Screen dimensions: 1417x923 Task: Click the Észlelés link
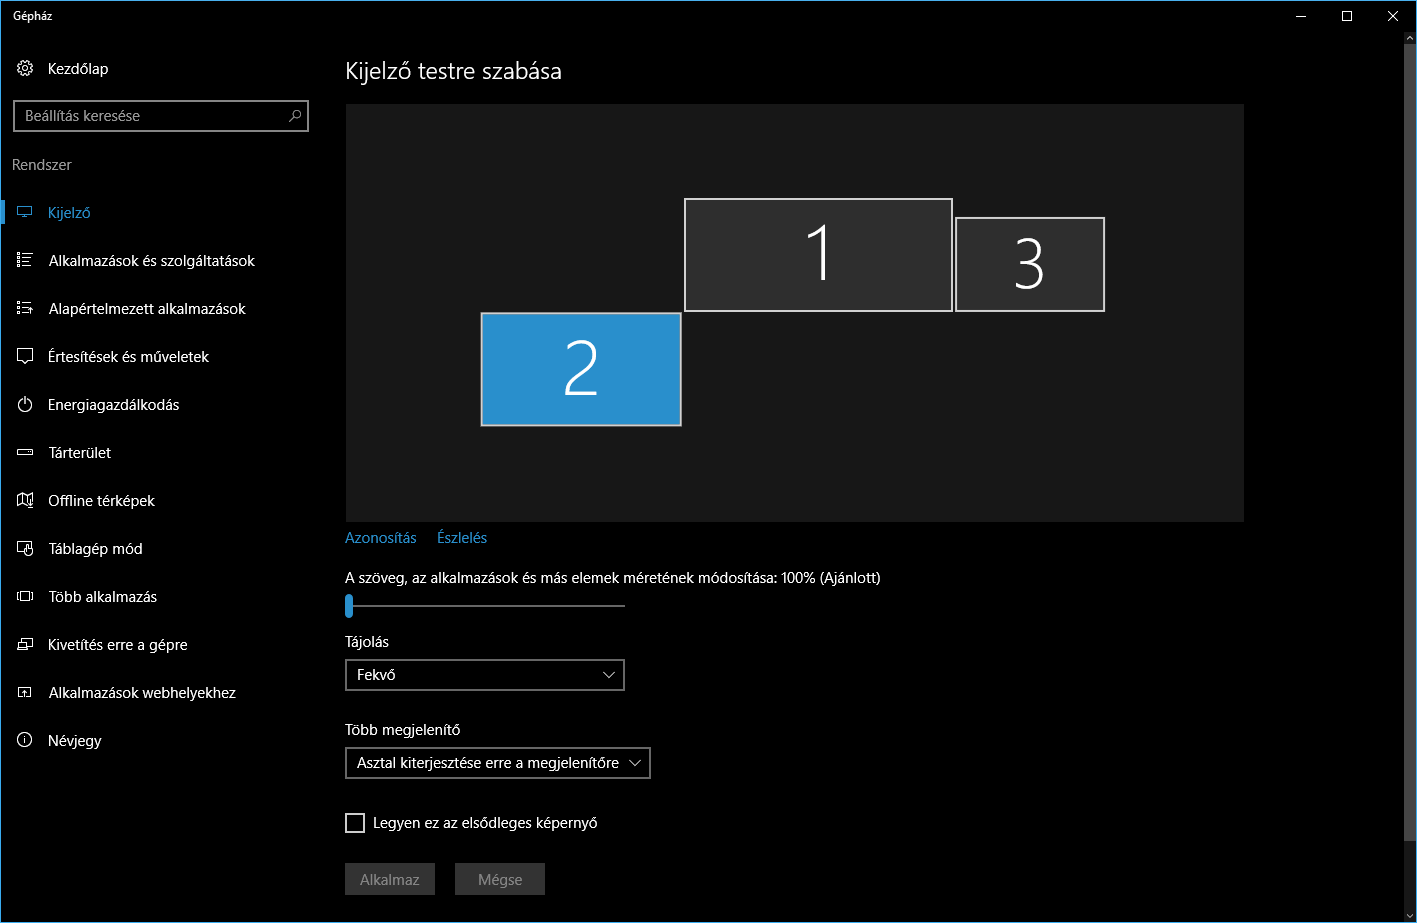point(462,538)
